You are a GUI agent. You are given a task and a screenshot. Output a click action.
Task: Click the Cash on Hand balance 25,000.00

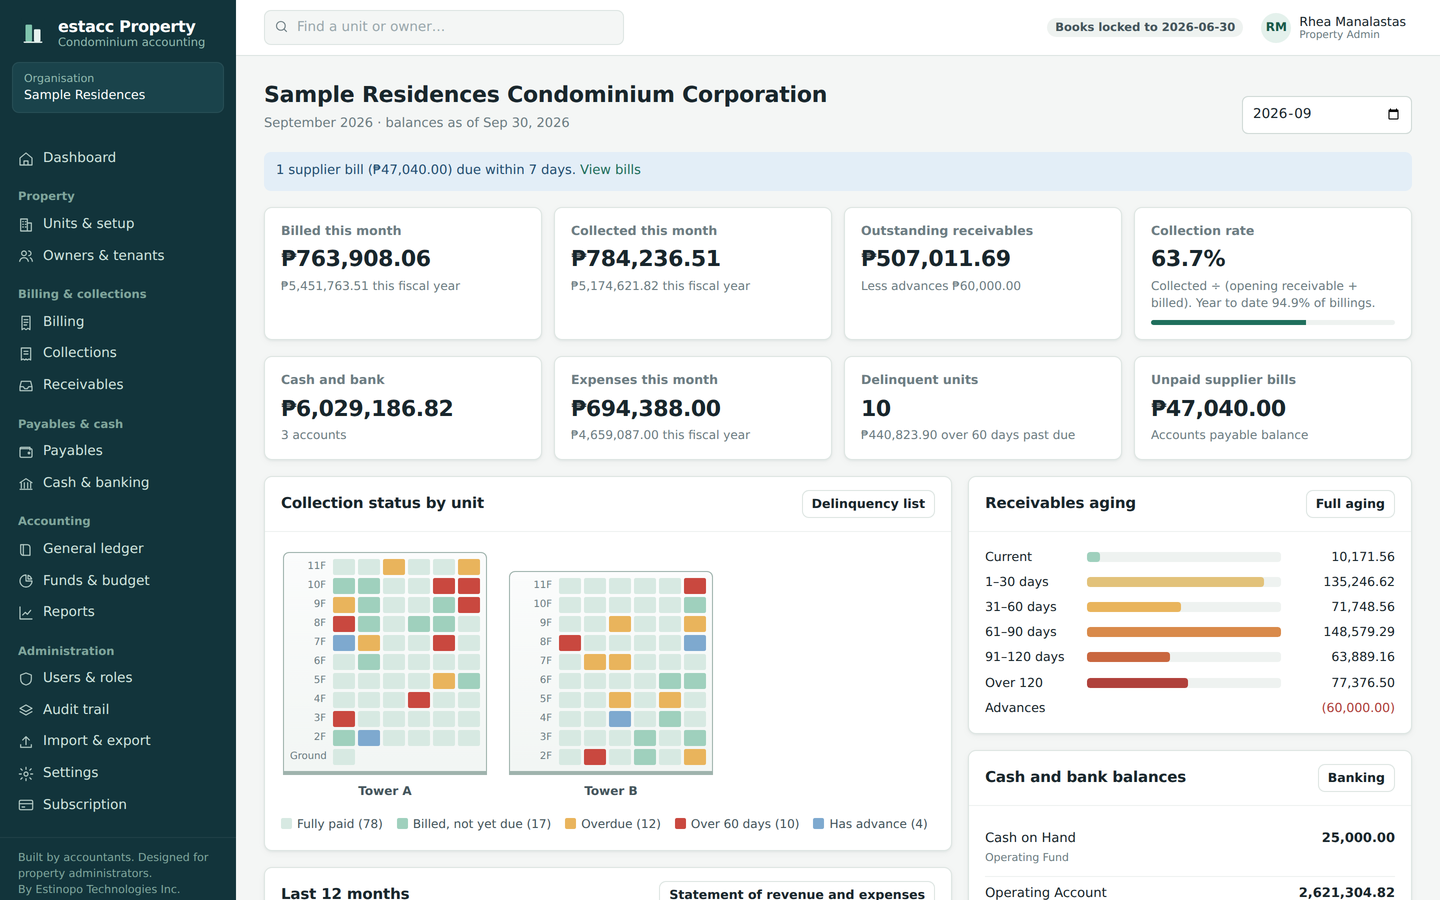point(1358,838)
